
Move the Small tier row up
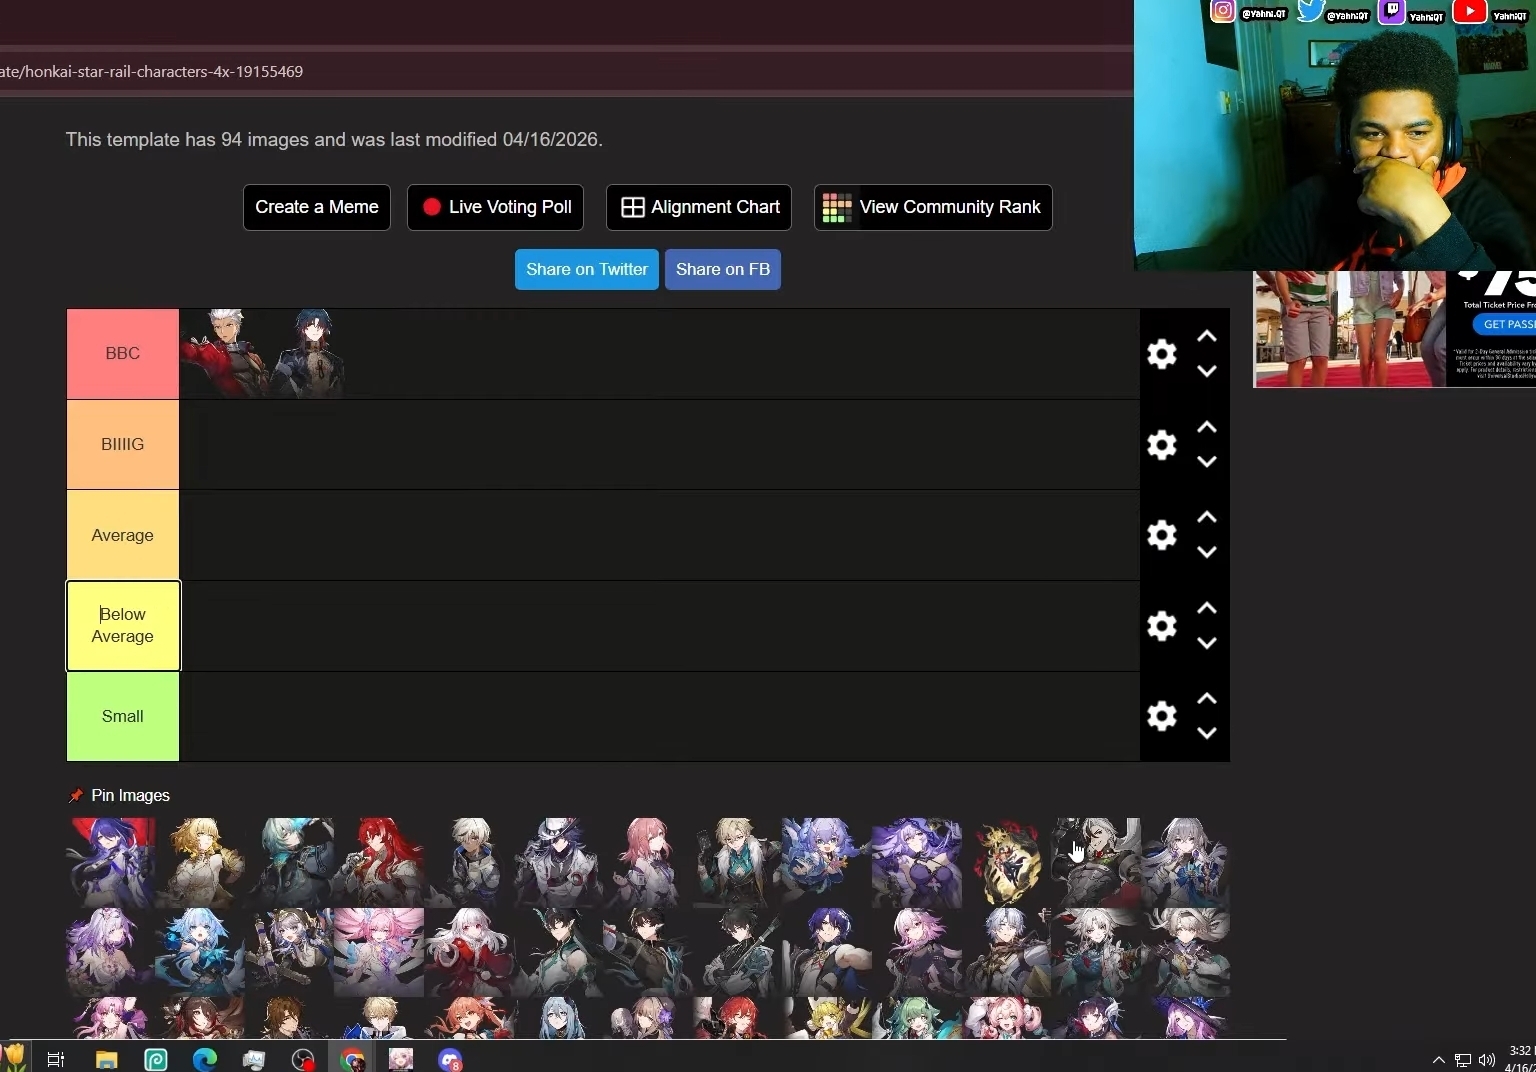[x=1207, y=698]
